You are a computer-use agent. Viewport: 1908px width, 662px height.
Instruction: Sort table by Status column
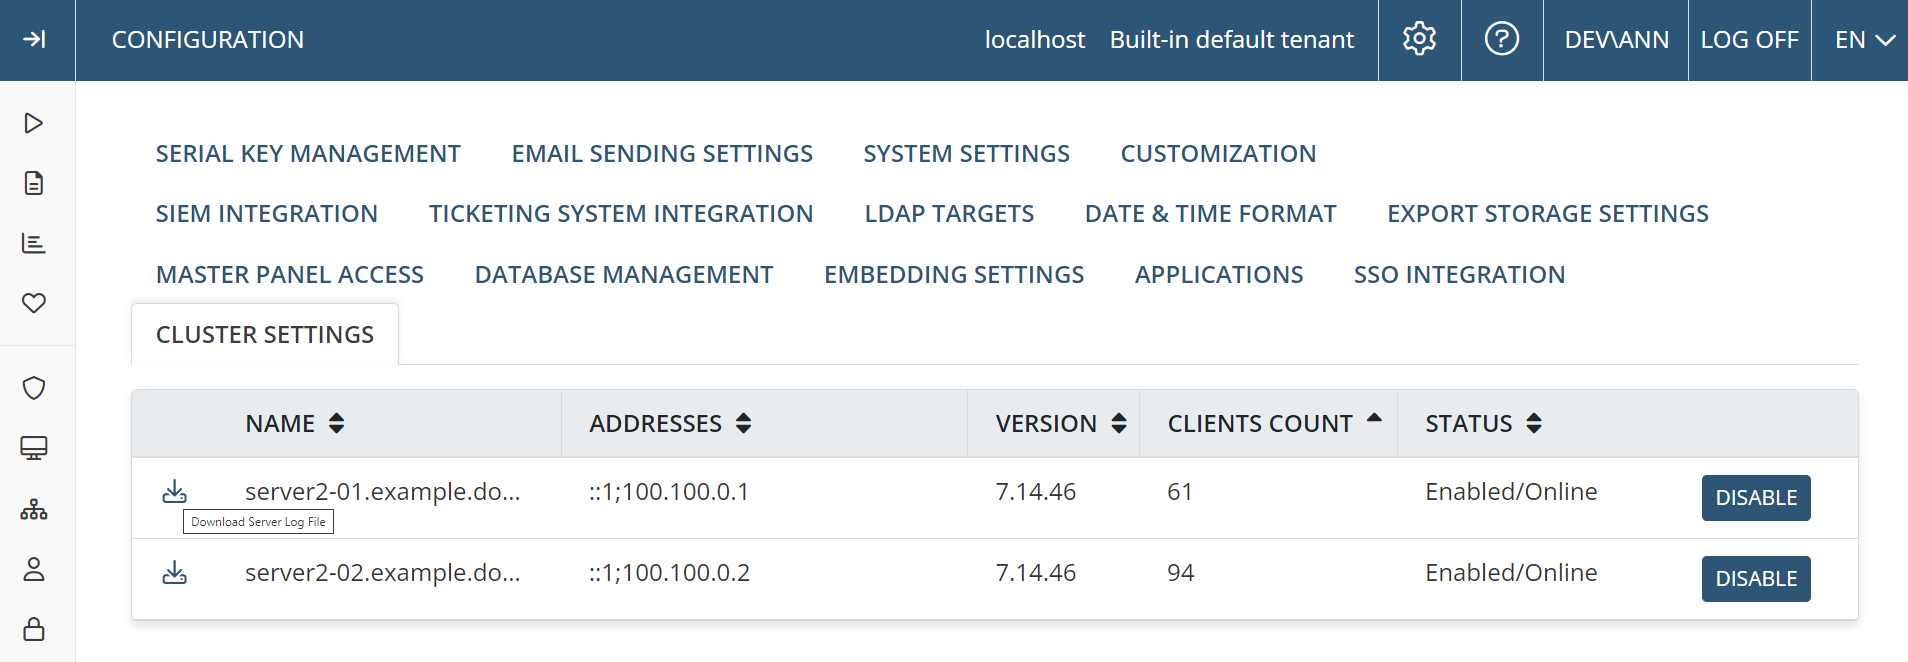pos(1533,424)
